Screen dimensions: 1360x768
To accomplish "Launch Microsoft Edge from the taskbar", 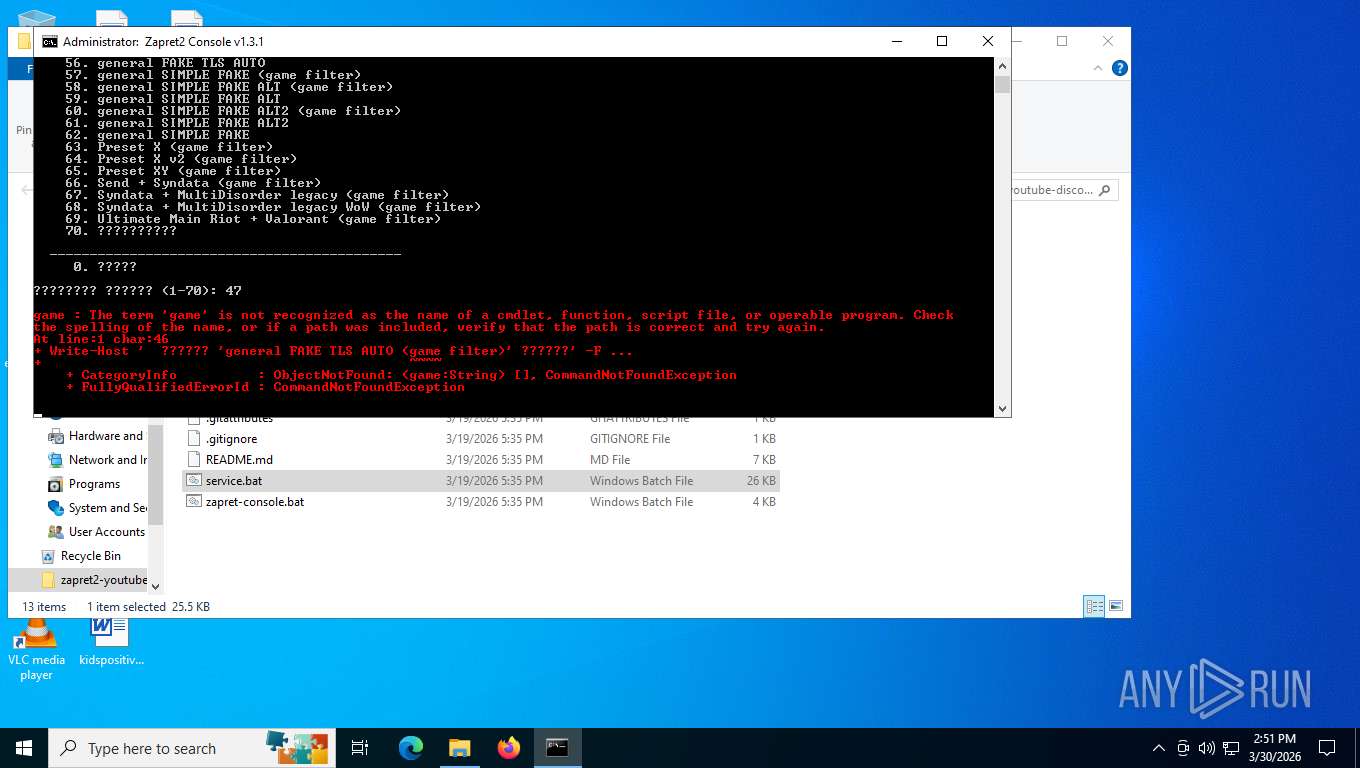I will point(411,748).
